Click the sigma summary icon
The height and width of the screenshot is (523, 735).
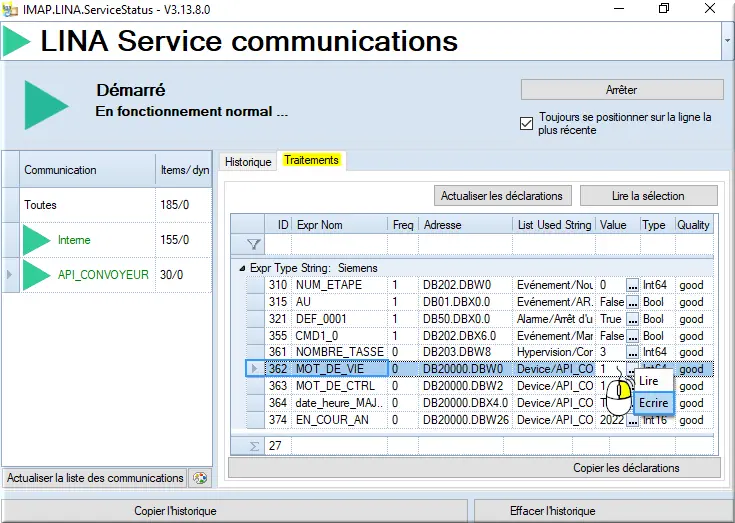254,446
